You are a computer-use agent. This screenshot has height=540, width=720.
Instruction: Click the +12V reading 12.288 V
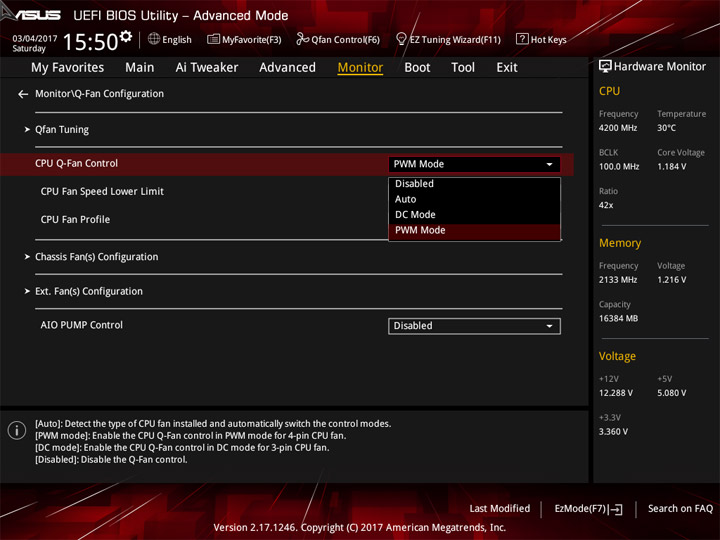tap(615, 393)
